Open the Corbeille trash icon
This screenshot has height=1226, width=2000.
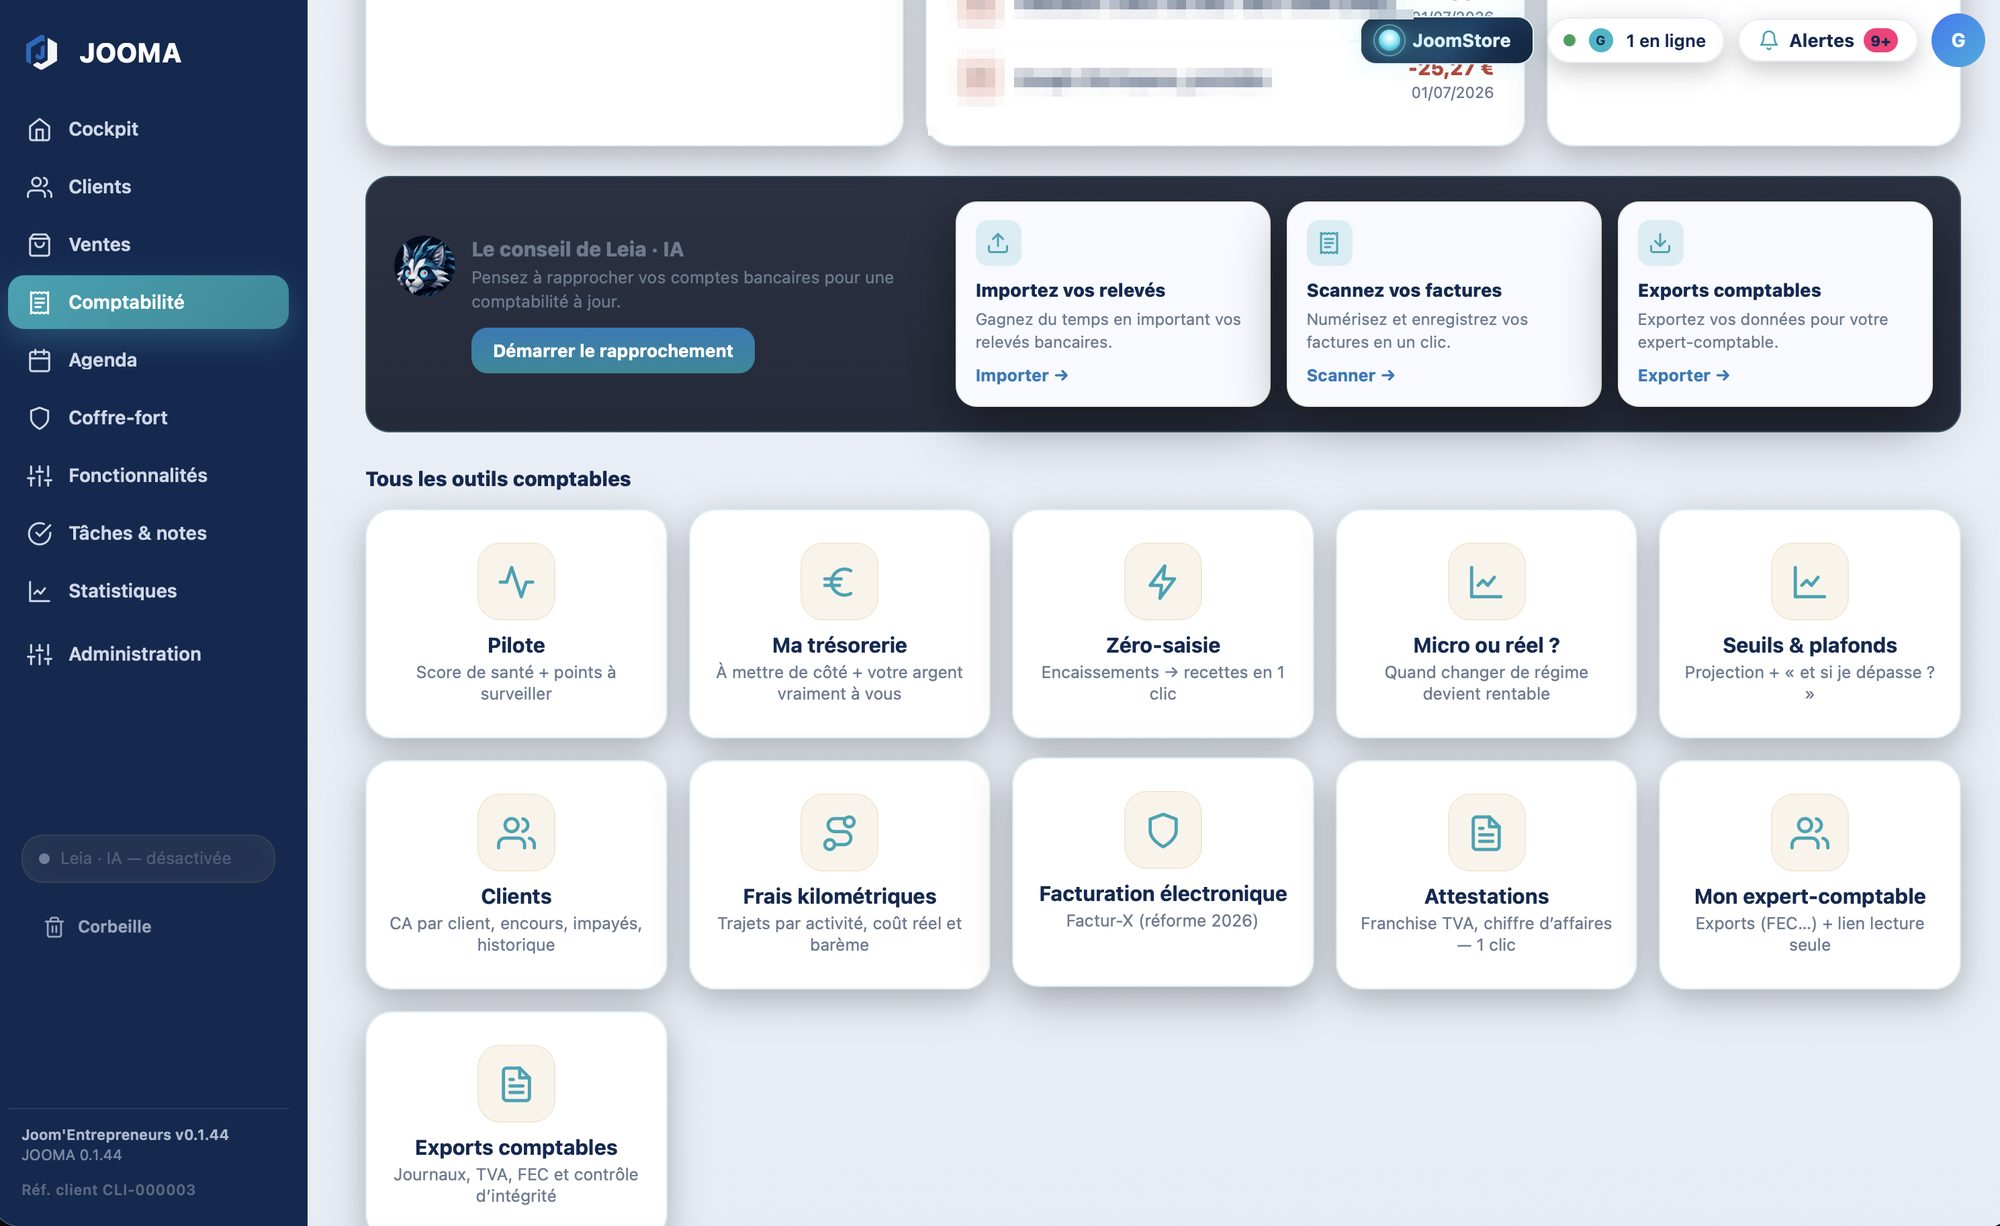[x=54, y=927]
